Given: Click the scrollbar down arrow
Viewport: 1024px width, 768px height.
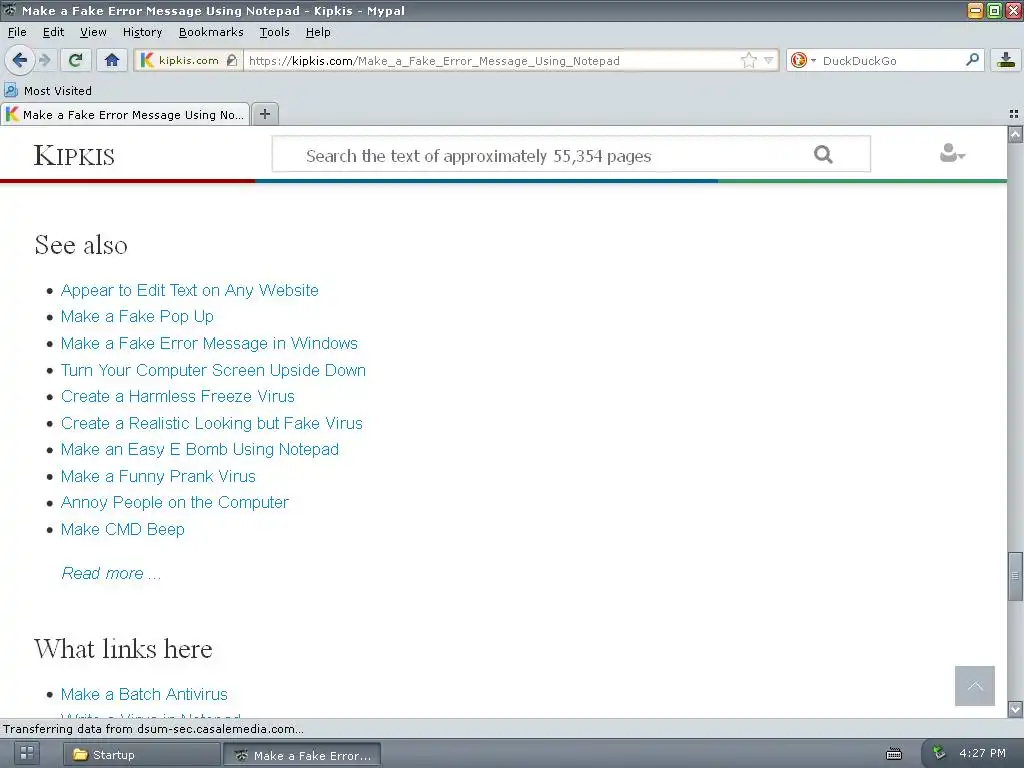Looking at the screenshot, I should 1015,709.
